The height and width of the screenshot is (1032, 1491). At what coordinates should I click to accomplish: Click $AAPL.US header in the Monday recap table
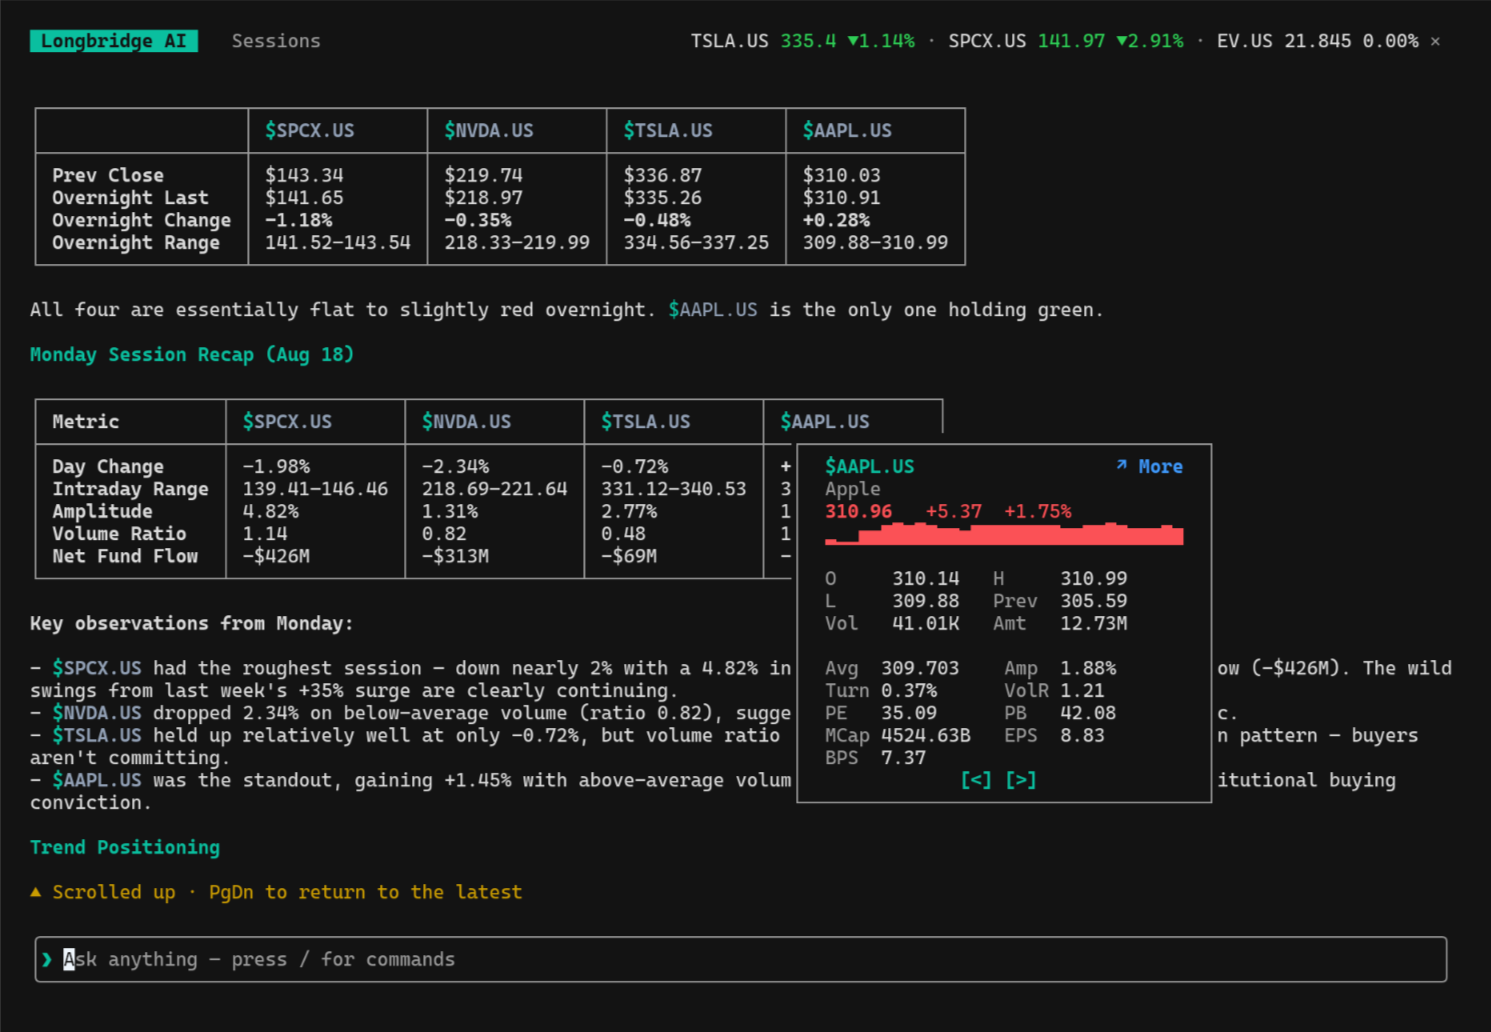click(x=825, y=422)
